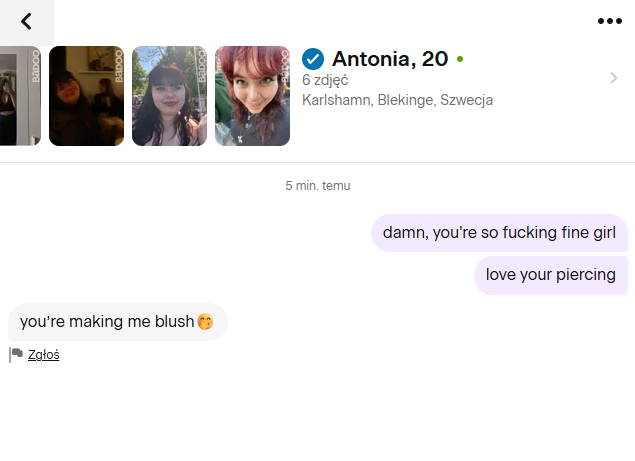
Task: Open the three-dot more options menu
Action: click(x=609, y=21)
